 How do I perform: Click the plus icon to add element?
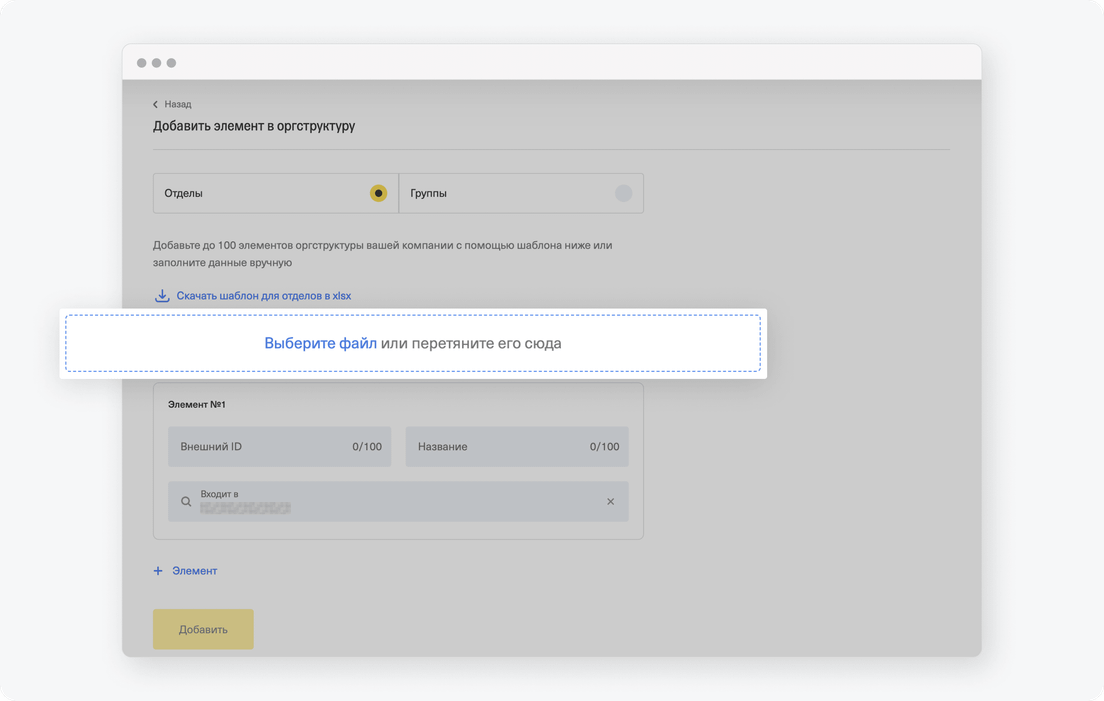pos(158,571)
